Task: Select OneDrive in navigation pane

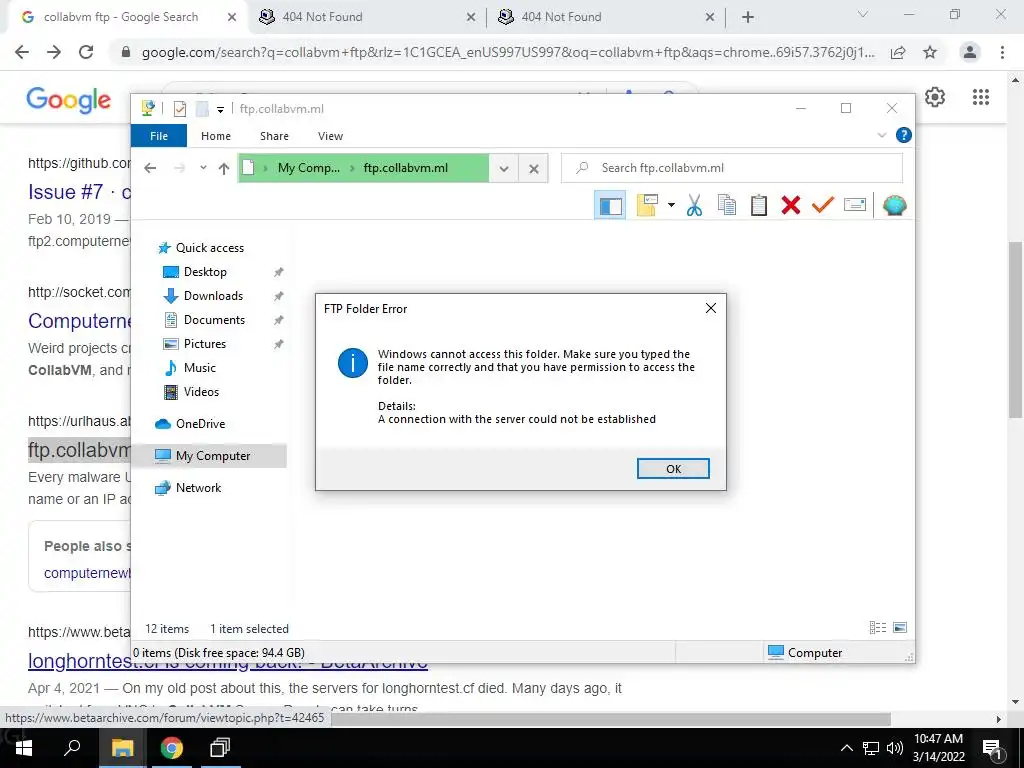Action: [200, 424]
